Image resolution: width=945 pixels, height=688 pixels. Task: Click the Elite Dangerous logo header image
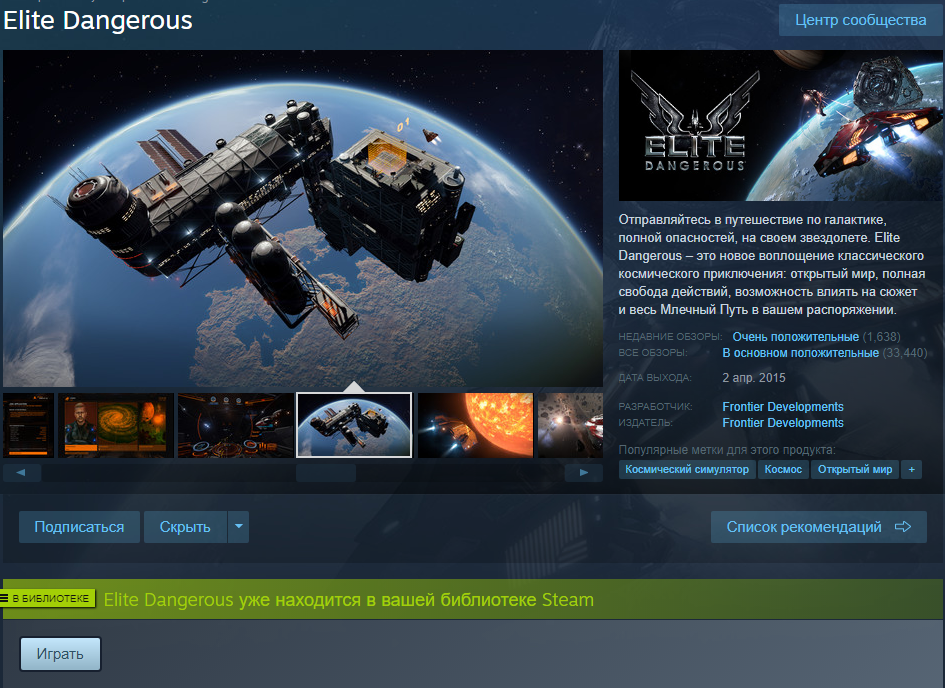(x=780, y=125)
